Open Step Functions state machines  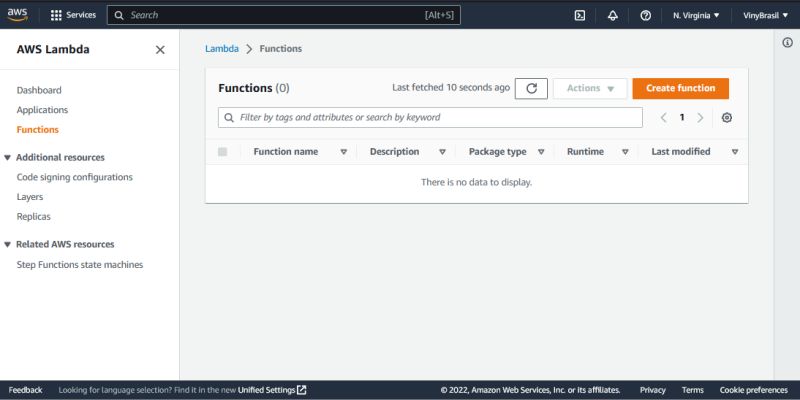tap(80, 265)
